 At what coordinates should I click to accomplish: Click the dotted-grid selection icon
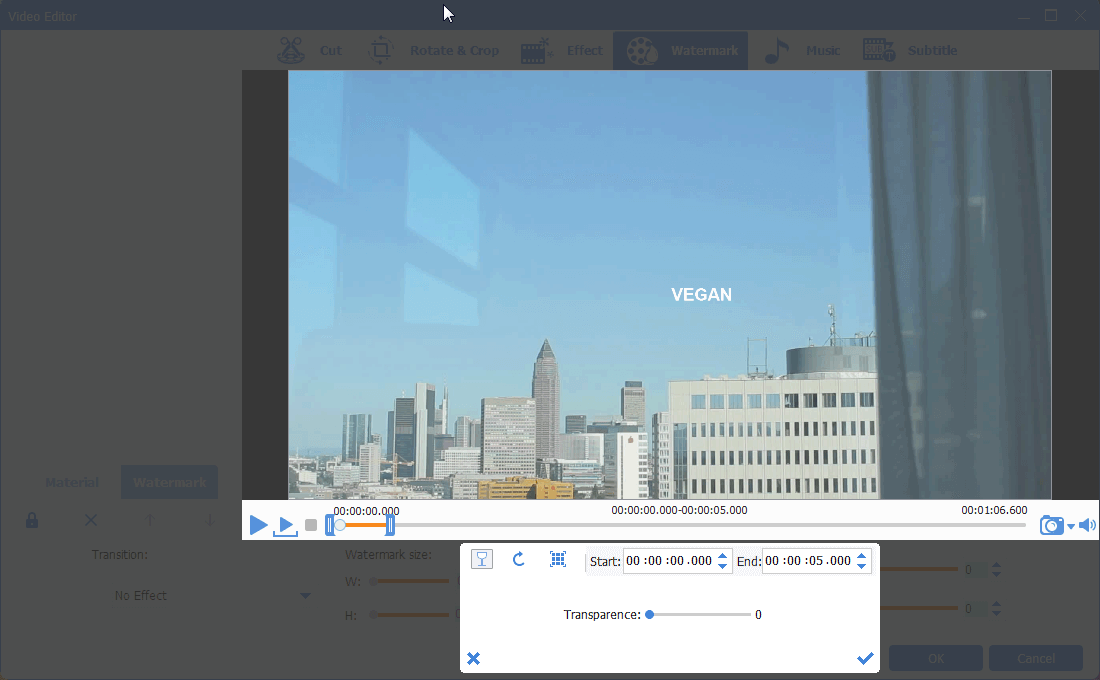click(558, 560)
